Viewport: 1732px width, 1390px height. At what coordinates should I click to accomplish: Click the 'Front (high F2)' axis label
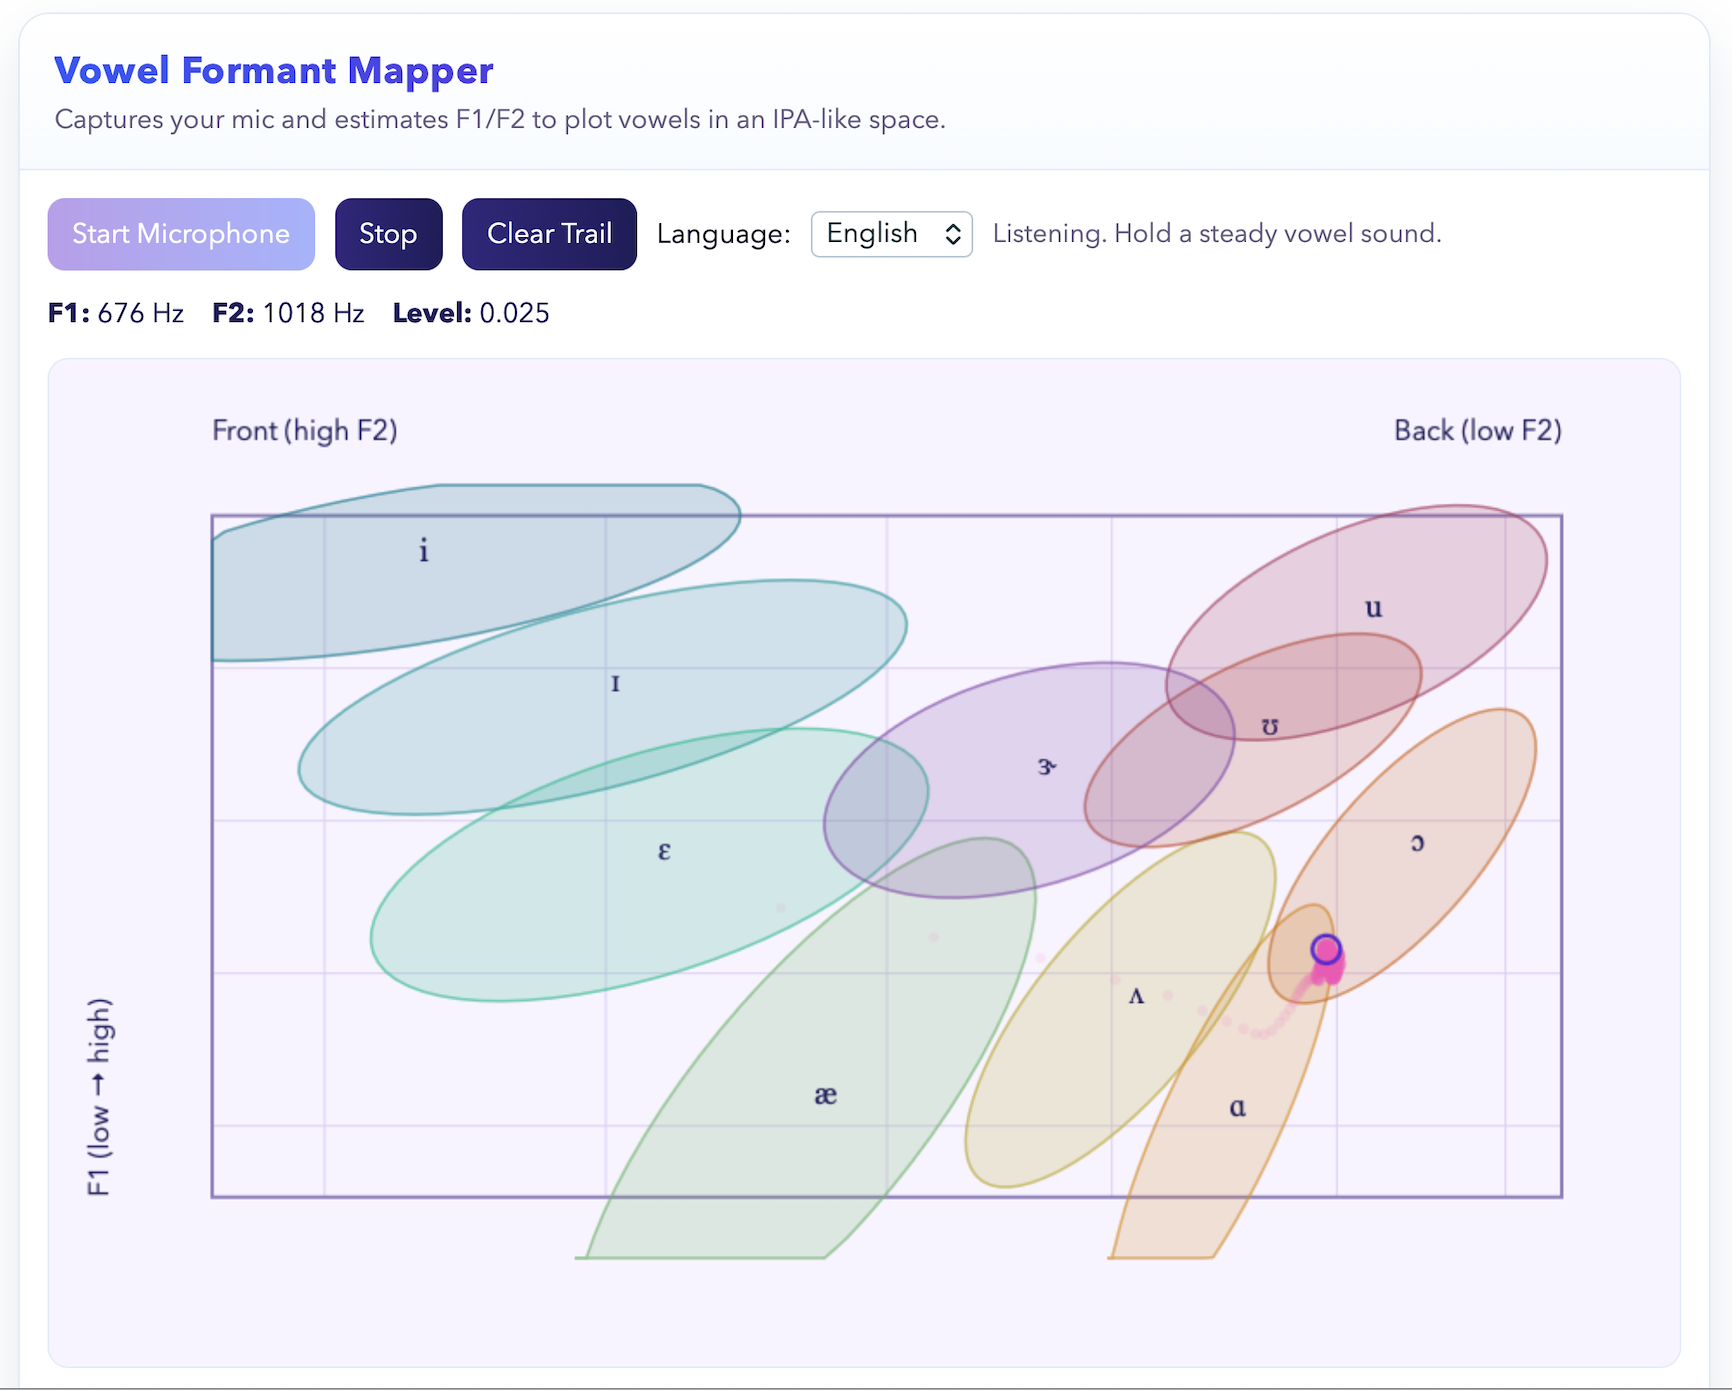point(305,430)
